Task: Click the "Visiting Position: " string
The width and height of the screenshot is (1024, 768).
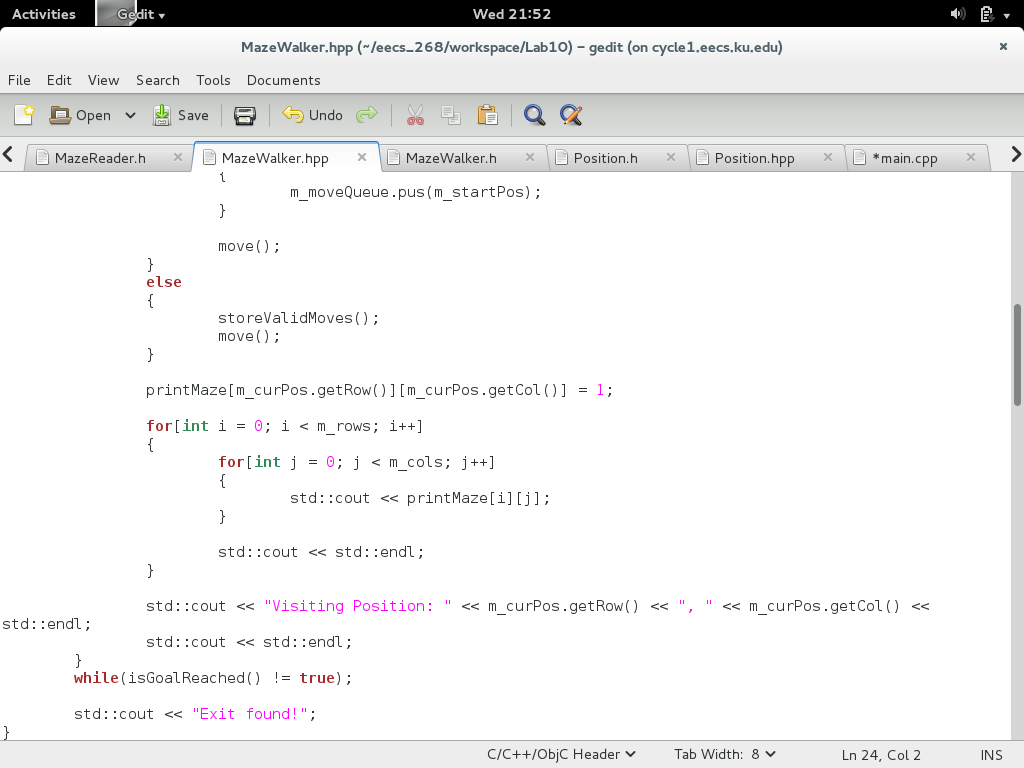Action: point(358,606)
